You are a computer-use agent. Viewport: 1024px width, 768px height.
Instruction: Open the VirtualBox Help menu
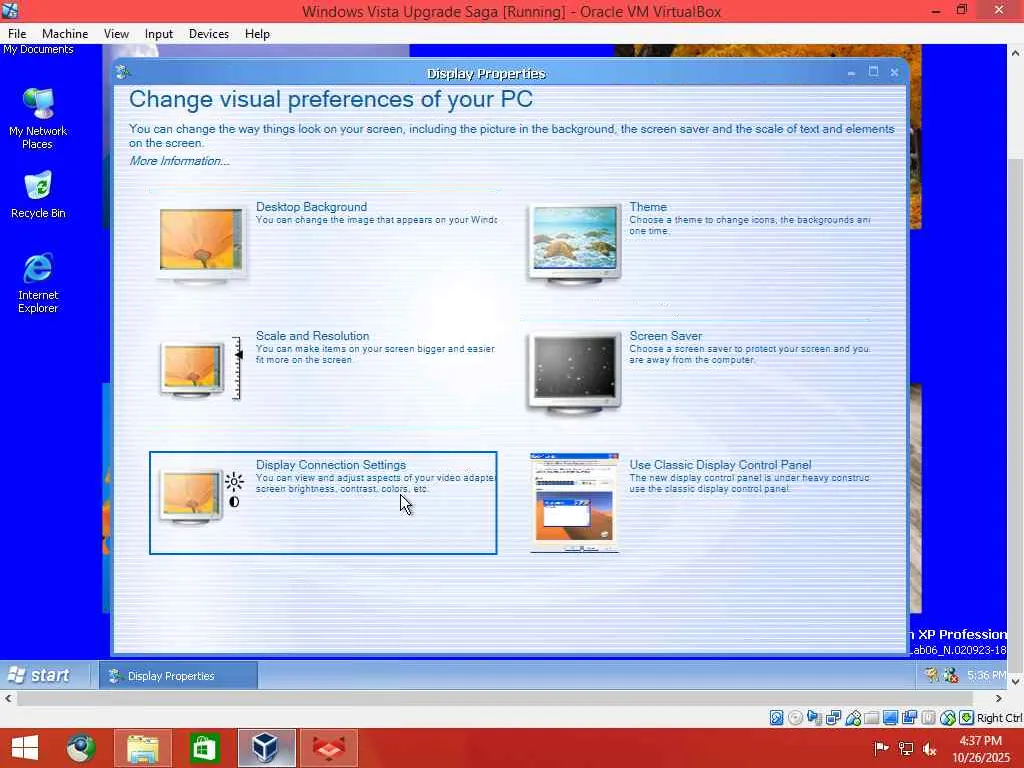coord(257,34)
